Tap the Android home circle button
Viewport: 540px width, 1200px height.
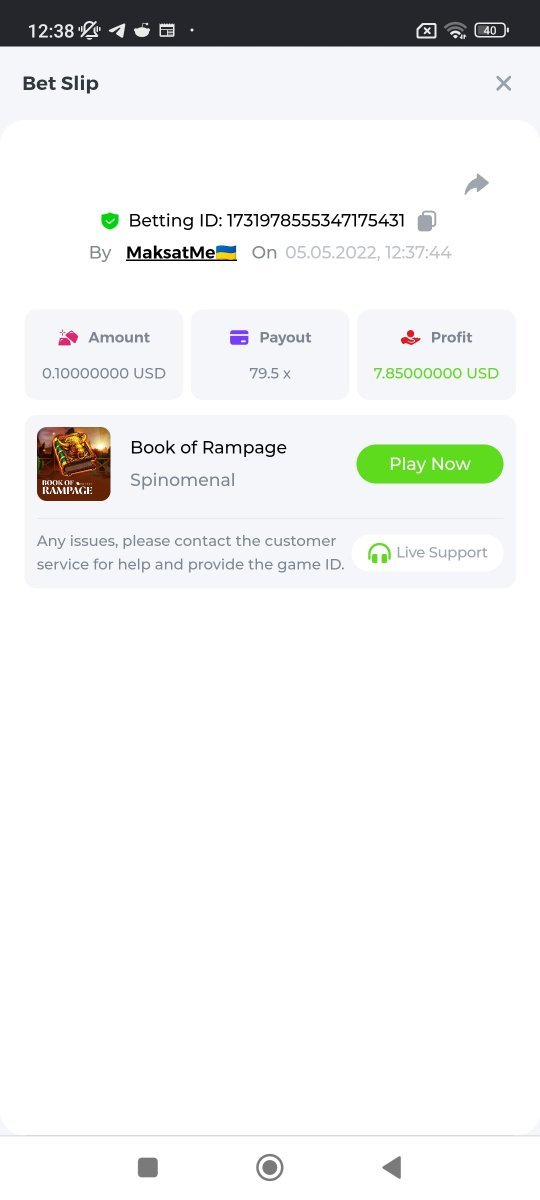[270, 1167]
